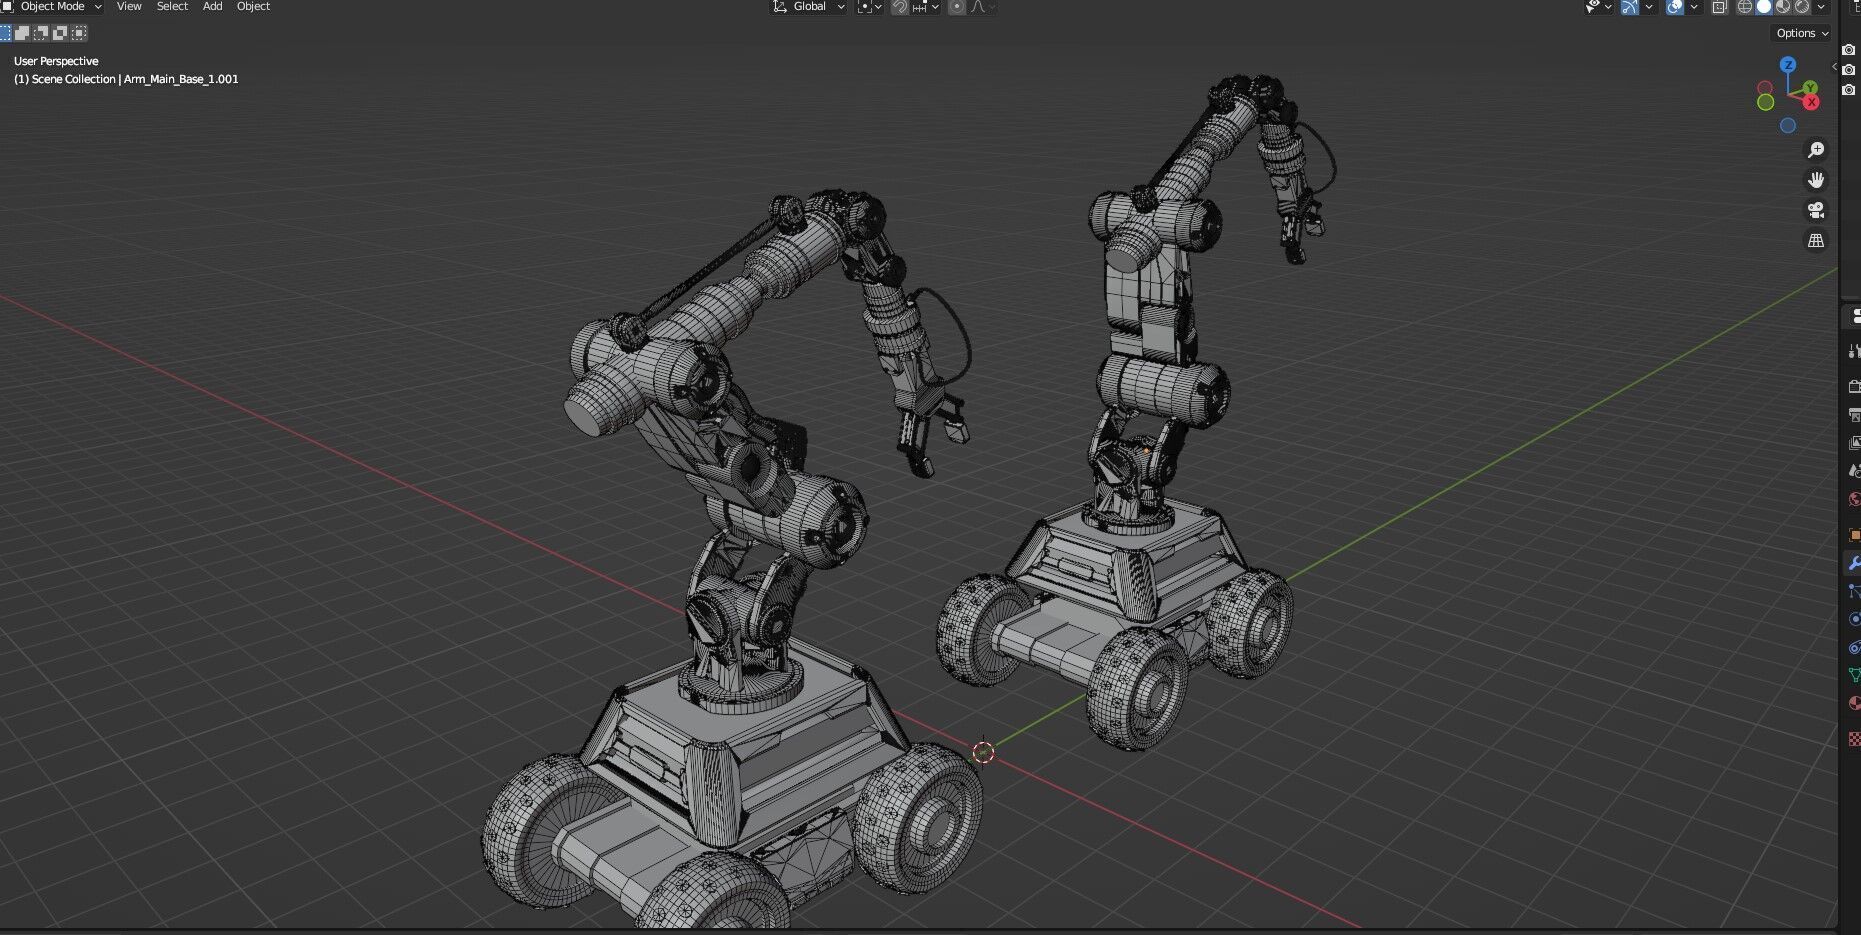Open the object visibility and selectability dropdown

coord(1598,7)
